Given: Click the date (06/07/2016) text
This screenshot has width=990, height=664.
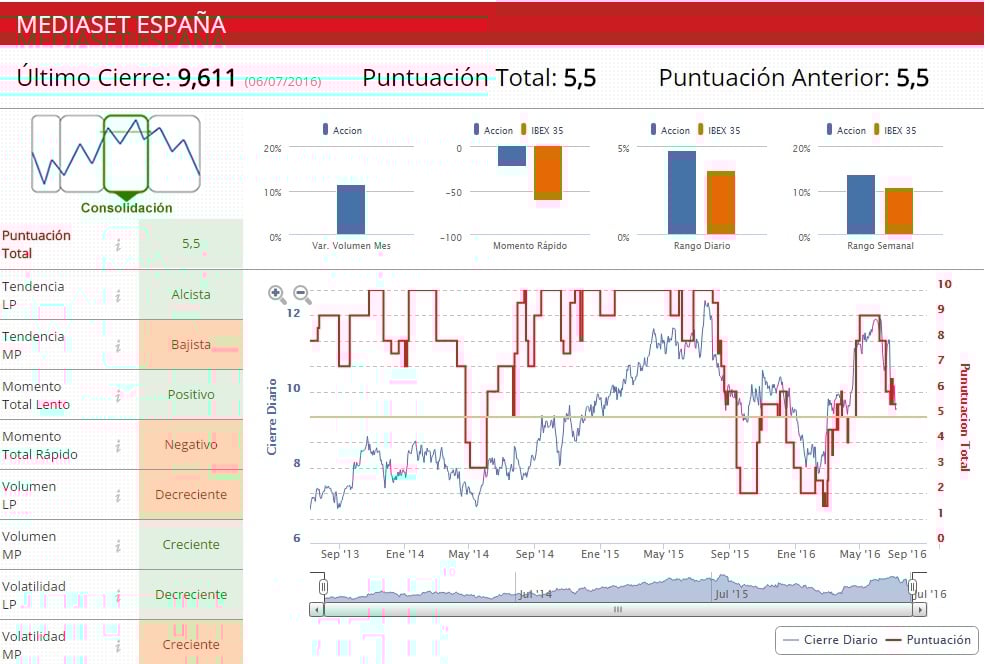Looking at the screenshot, I should tap(283, 82).
